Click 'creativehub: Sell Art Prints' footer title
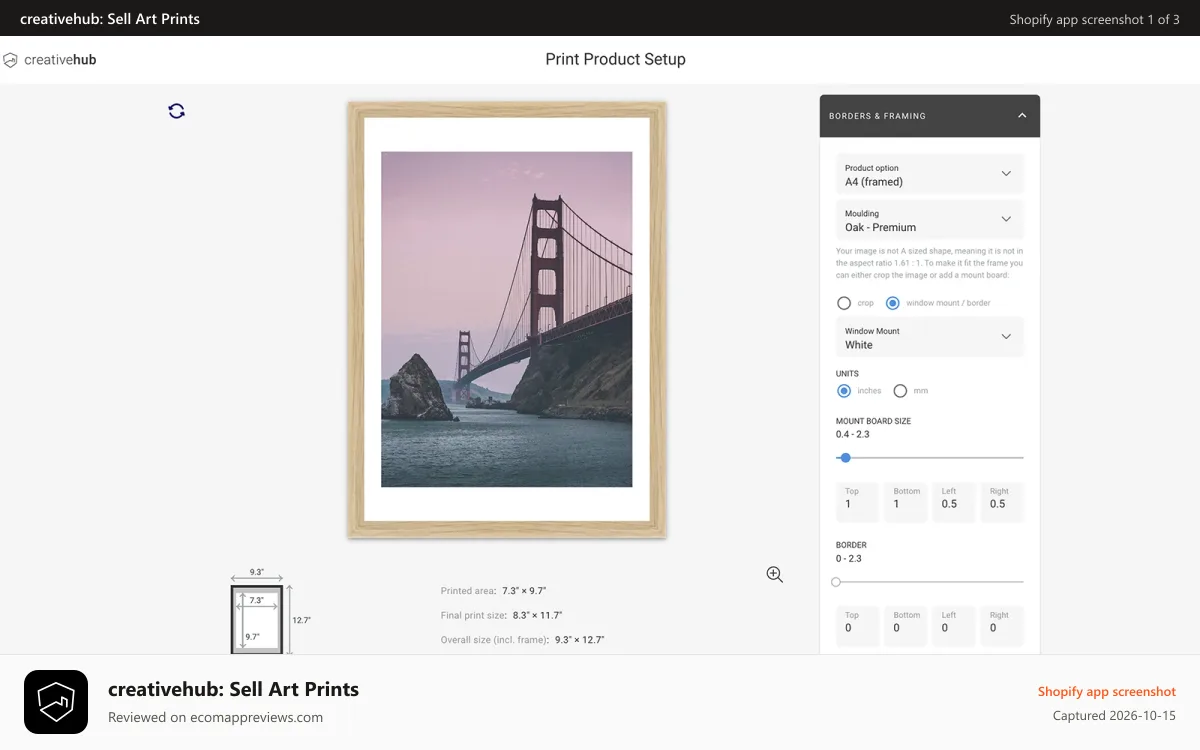 coord(233,689)
